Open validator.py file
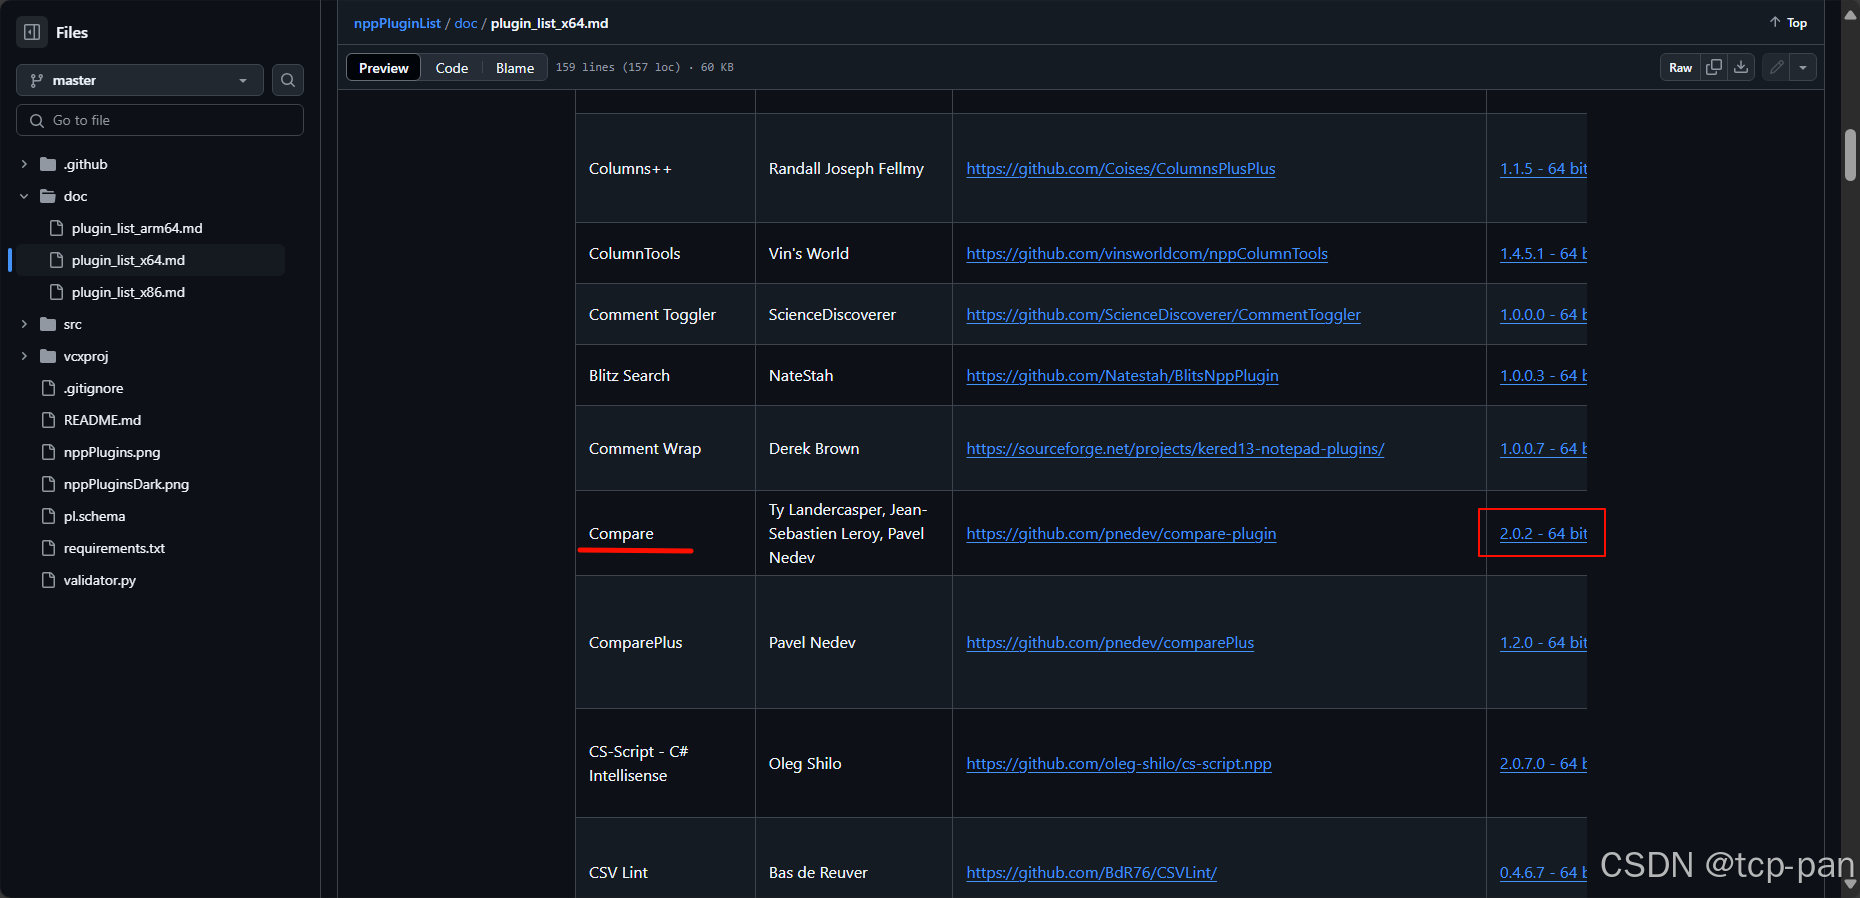 point(99,580)
